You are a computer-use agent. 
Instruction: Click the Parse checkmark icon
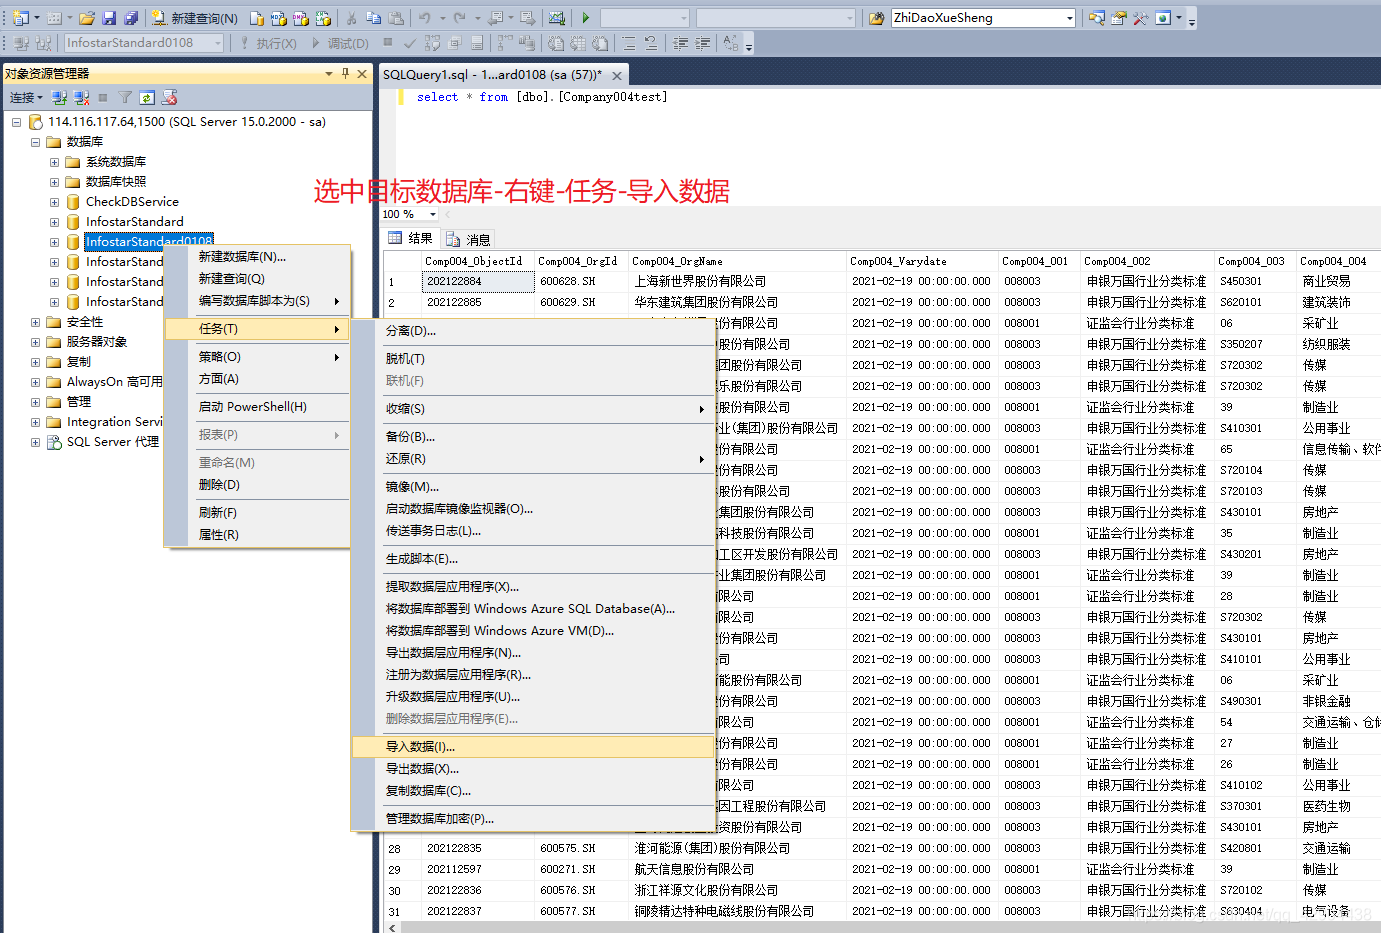(x=410, y=43)
